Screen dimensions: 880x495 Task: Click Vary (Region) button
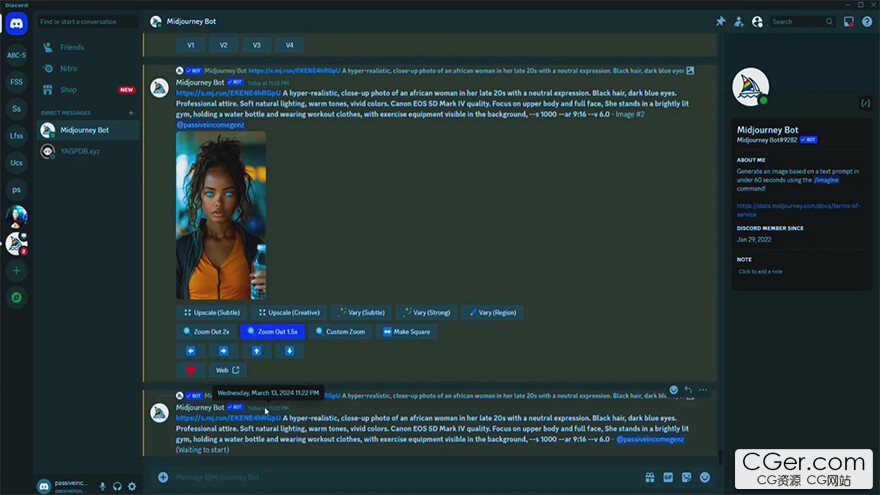point(493,313)
